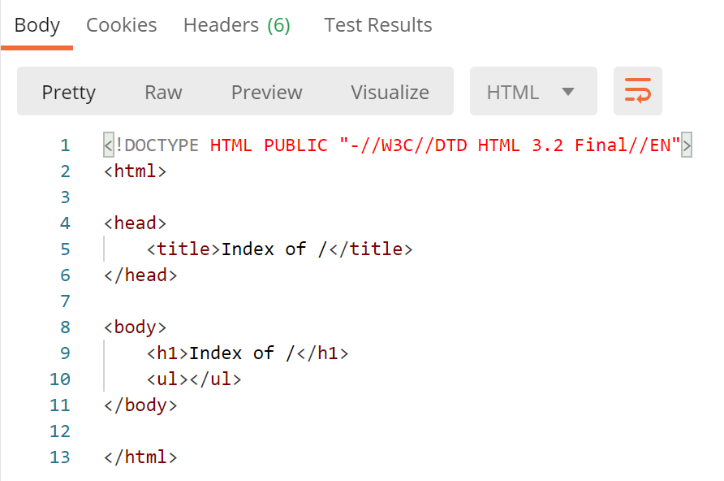Screen dimensions: 724x481
Task: Click the title tag text on line 5
Action: click(x=279, y=250)
